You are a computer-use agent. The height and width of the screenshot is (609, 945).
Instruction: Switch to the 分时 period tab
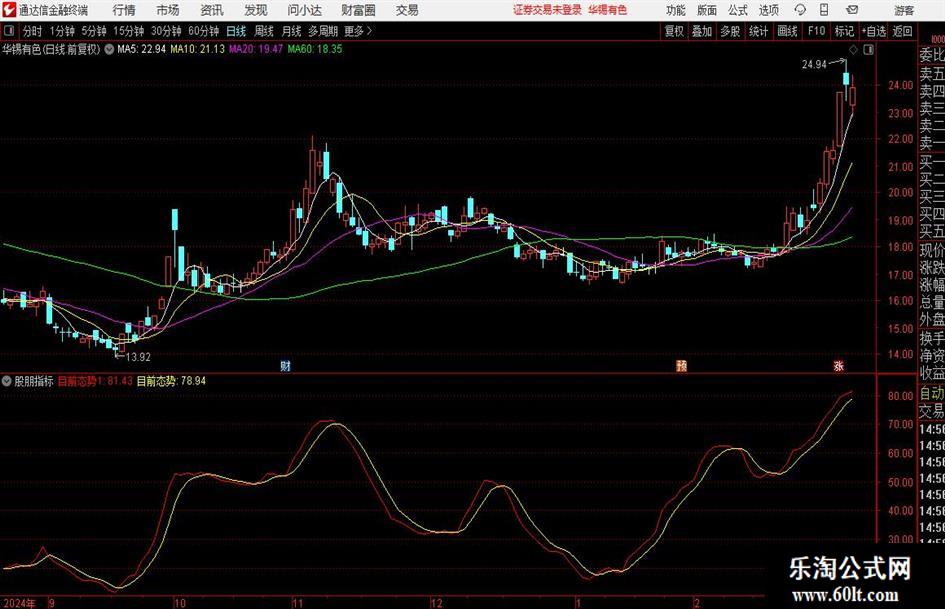click(x=33, y=31)
